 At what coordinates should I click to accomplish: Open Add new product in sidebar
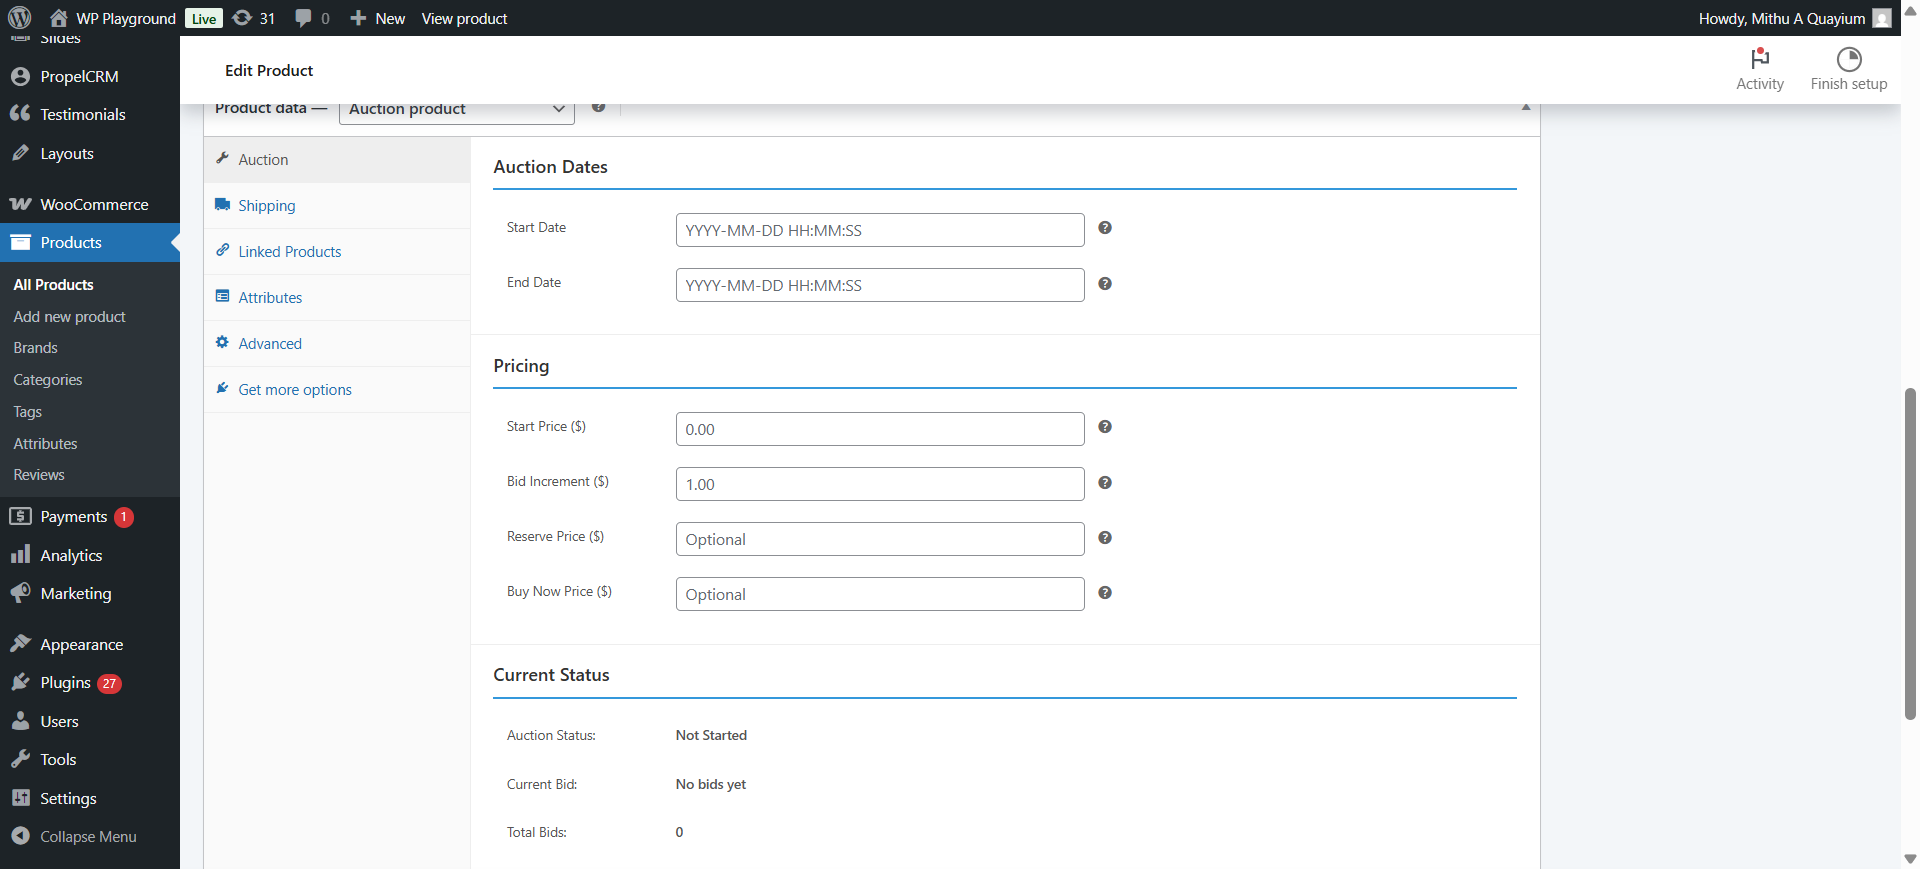69,317
